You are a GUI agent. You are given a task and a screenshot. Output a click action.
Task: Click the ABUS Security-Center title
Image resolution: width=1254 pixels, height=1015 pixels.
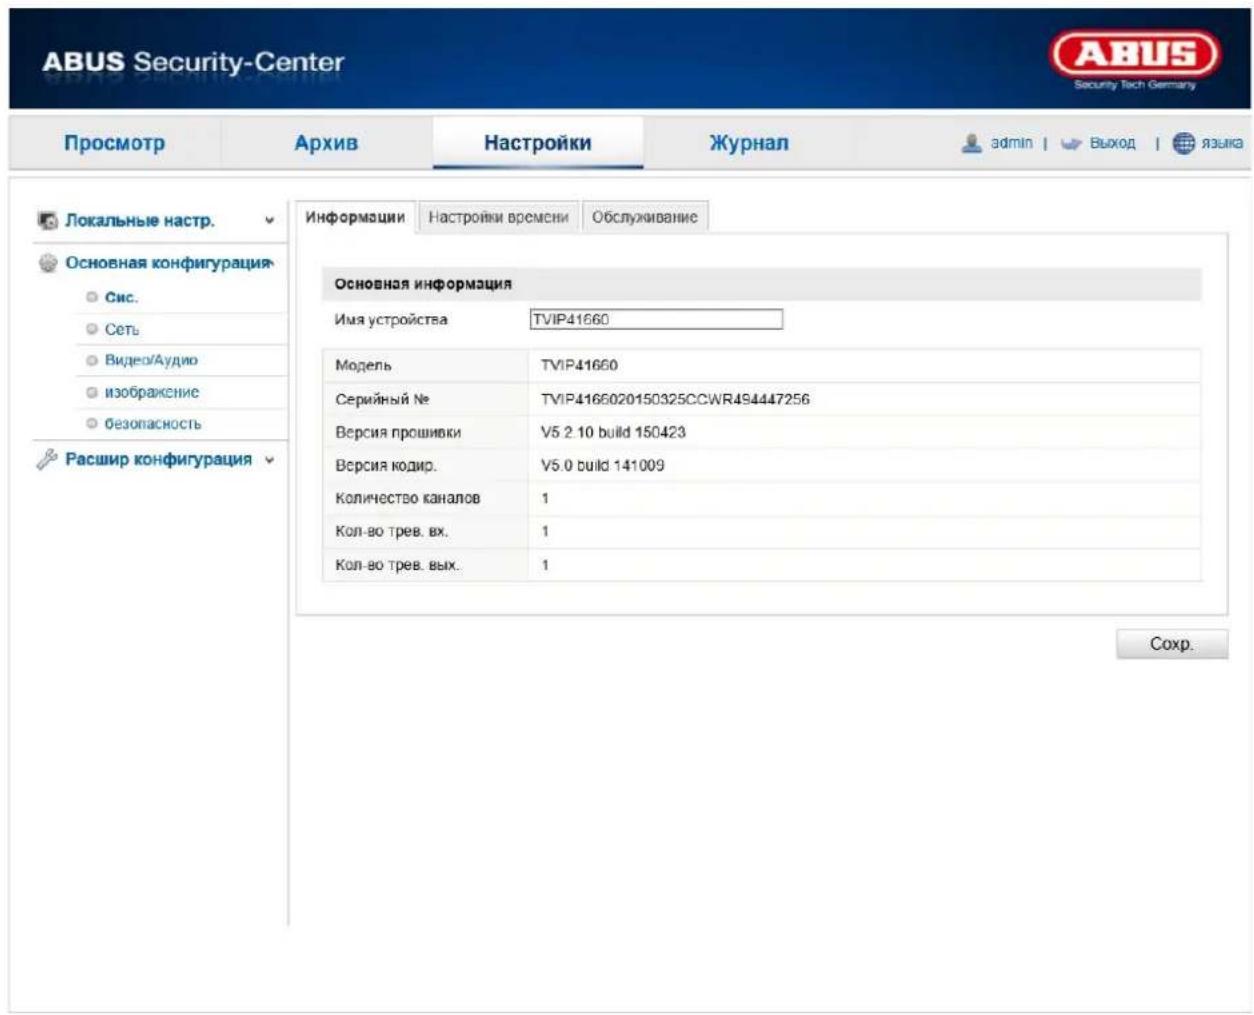pyautogui.click(x=193, y=62)
